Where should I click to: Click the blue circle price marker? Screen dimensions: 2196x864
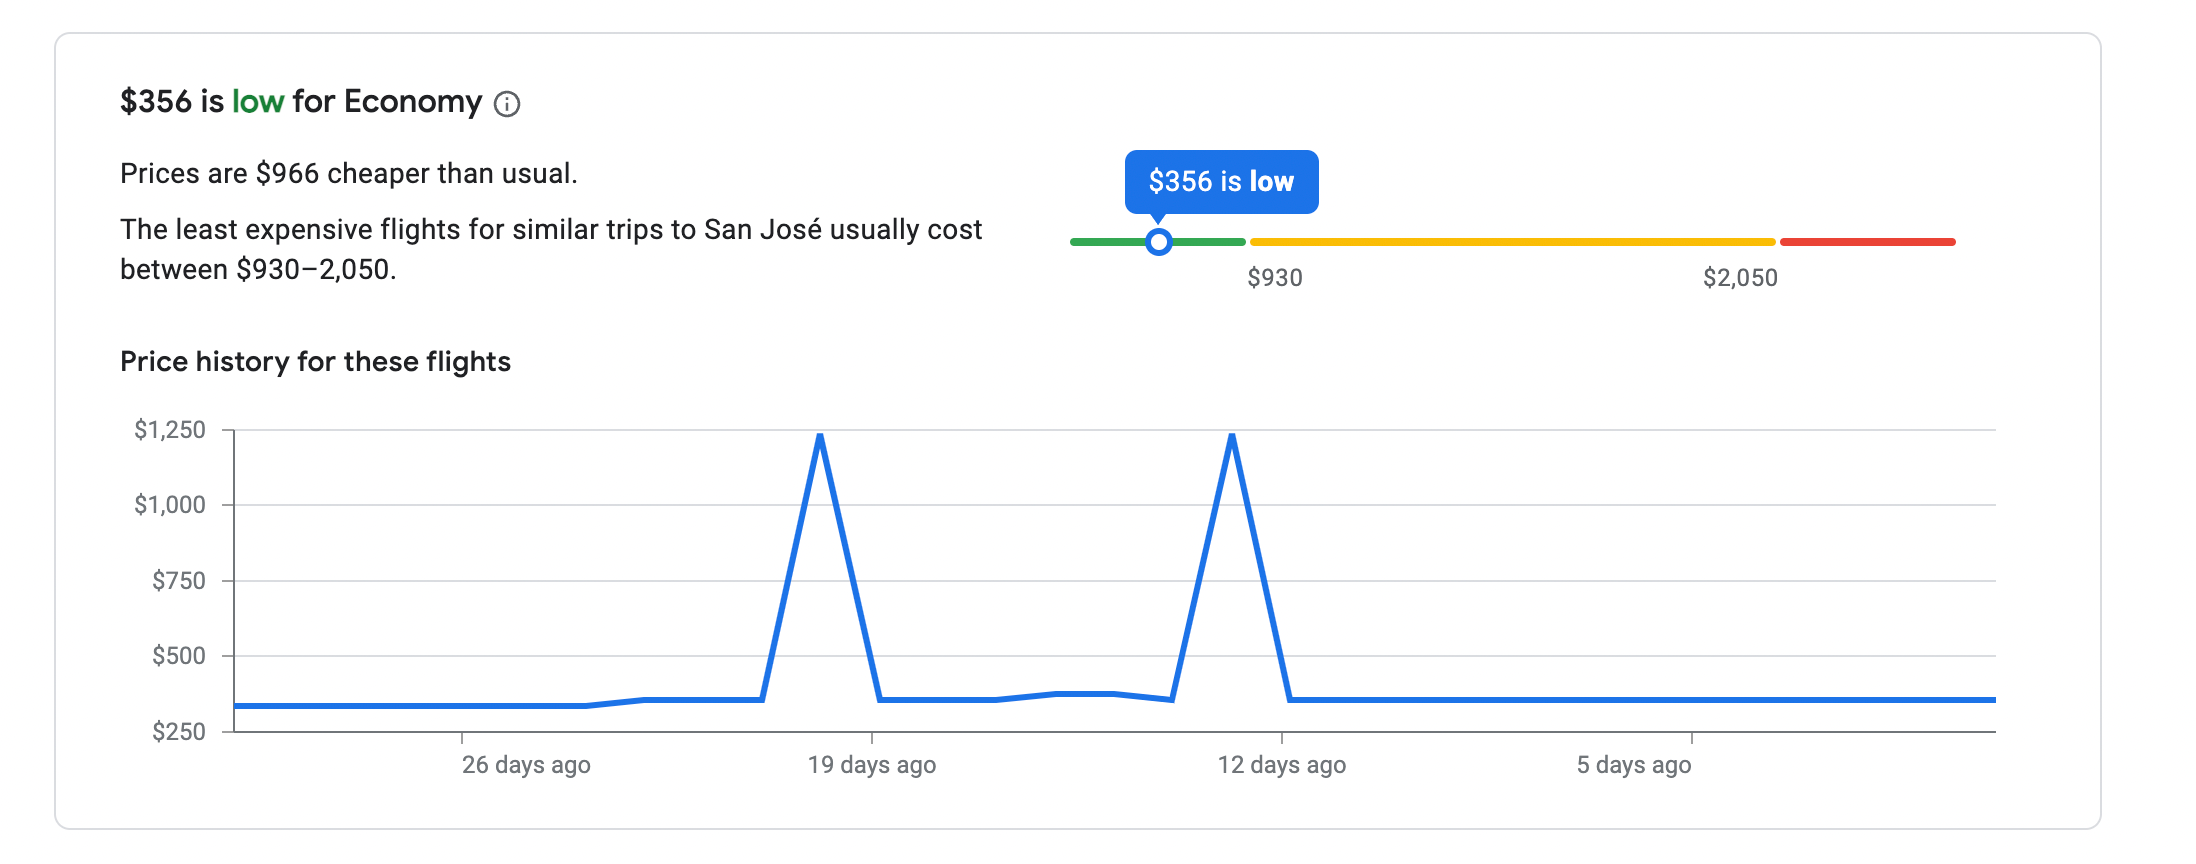(1158, 242)
